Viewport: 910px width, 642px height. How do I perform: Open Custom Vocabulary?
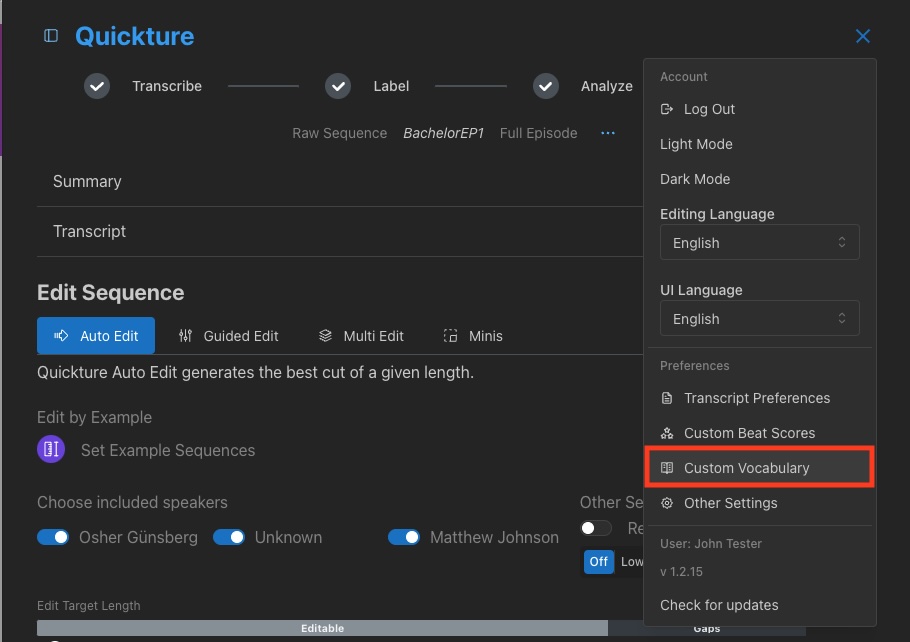759,468
